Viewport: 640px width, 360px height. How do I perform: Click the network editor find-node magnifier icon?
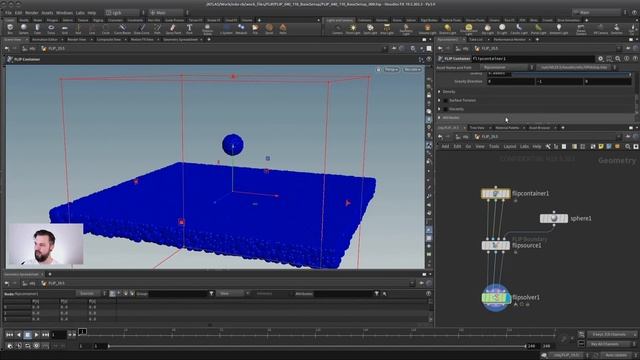click(627, 147)
